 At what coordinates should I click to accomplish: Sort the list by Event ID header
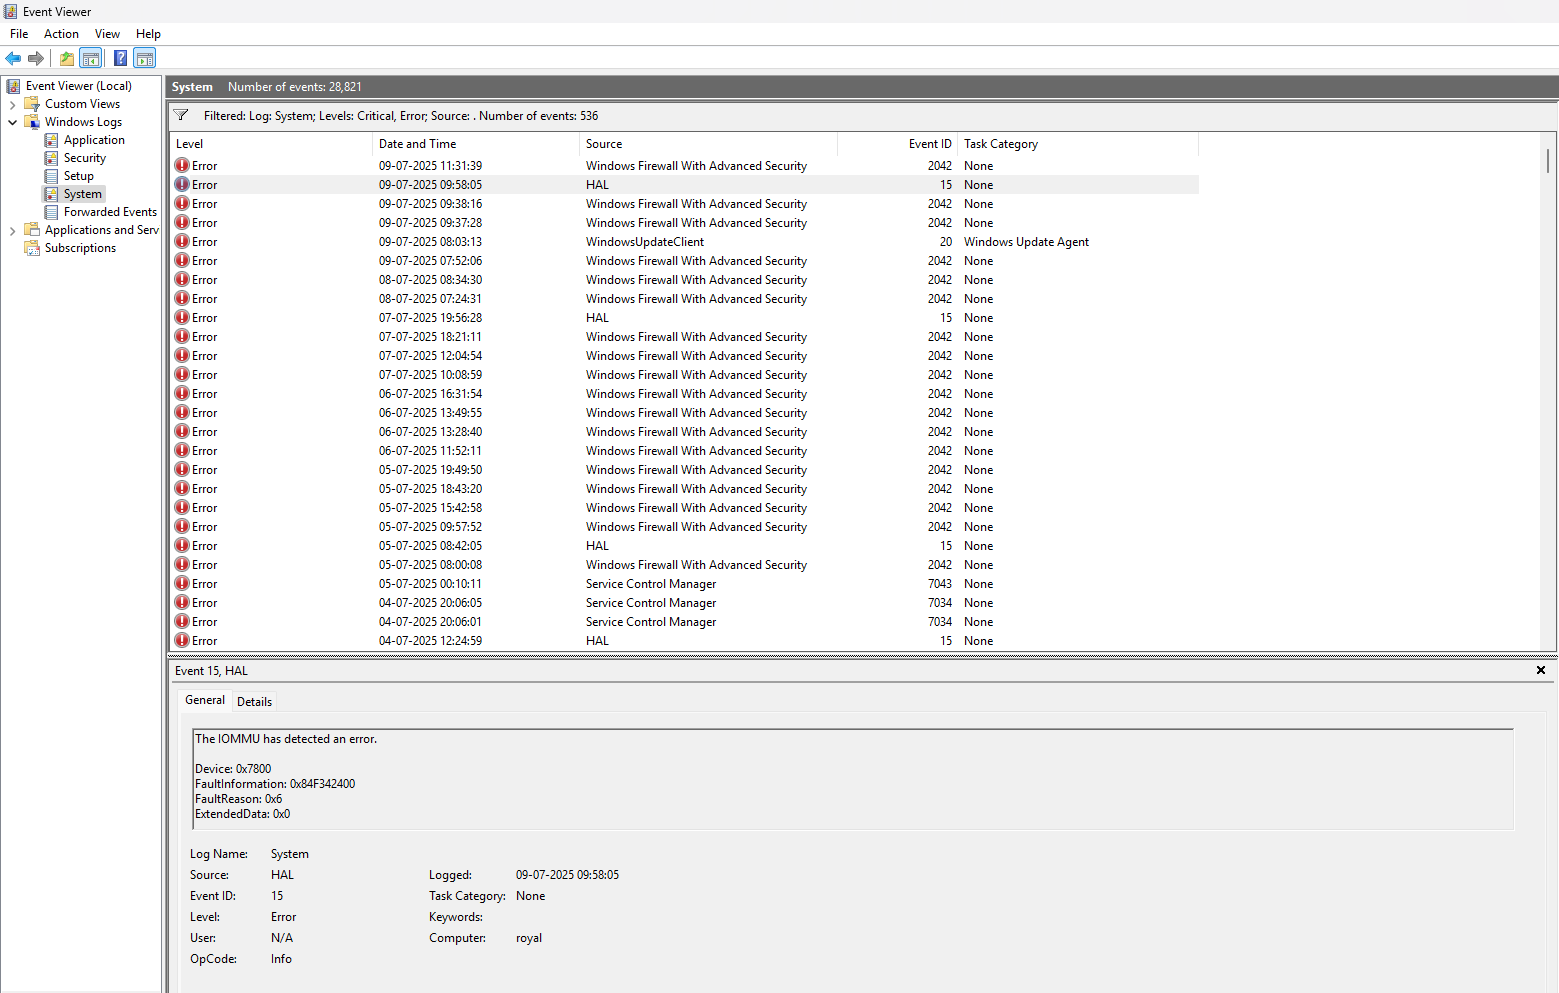pos(929,144)
